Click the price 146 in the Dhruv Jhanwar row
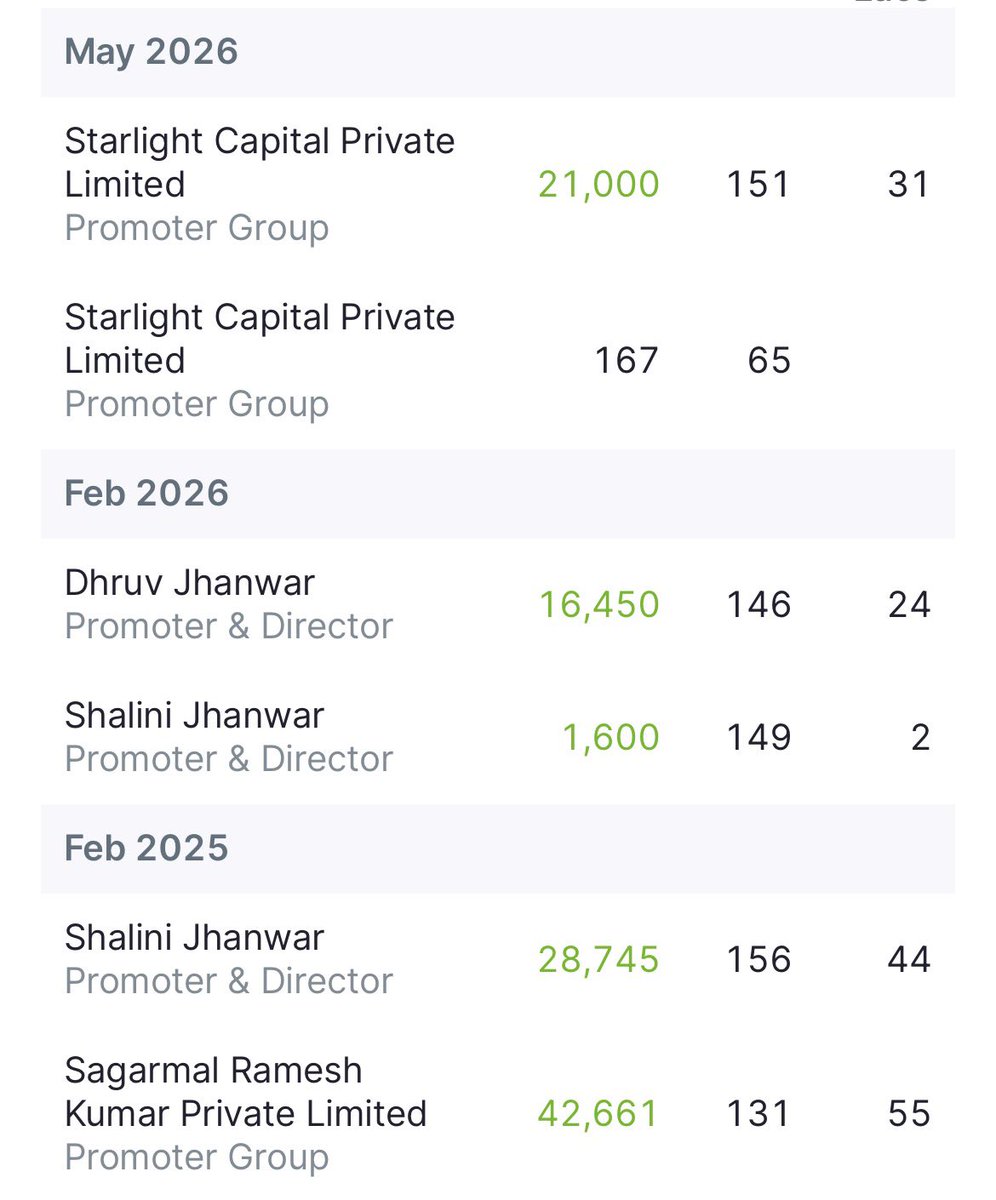The image size is (996, 1200). click(758, 605)
